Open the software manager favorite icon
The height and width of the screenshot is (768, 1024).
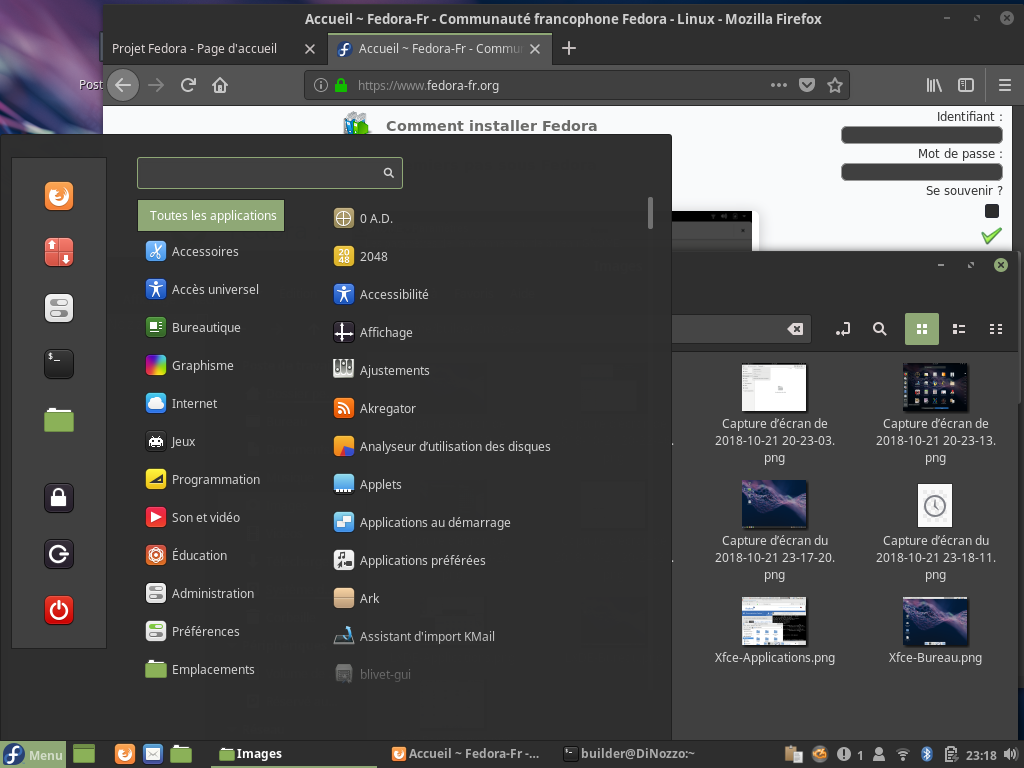(x=59, y=252)
